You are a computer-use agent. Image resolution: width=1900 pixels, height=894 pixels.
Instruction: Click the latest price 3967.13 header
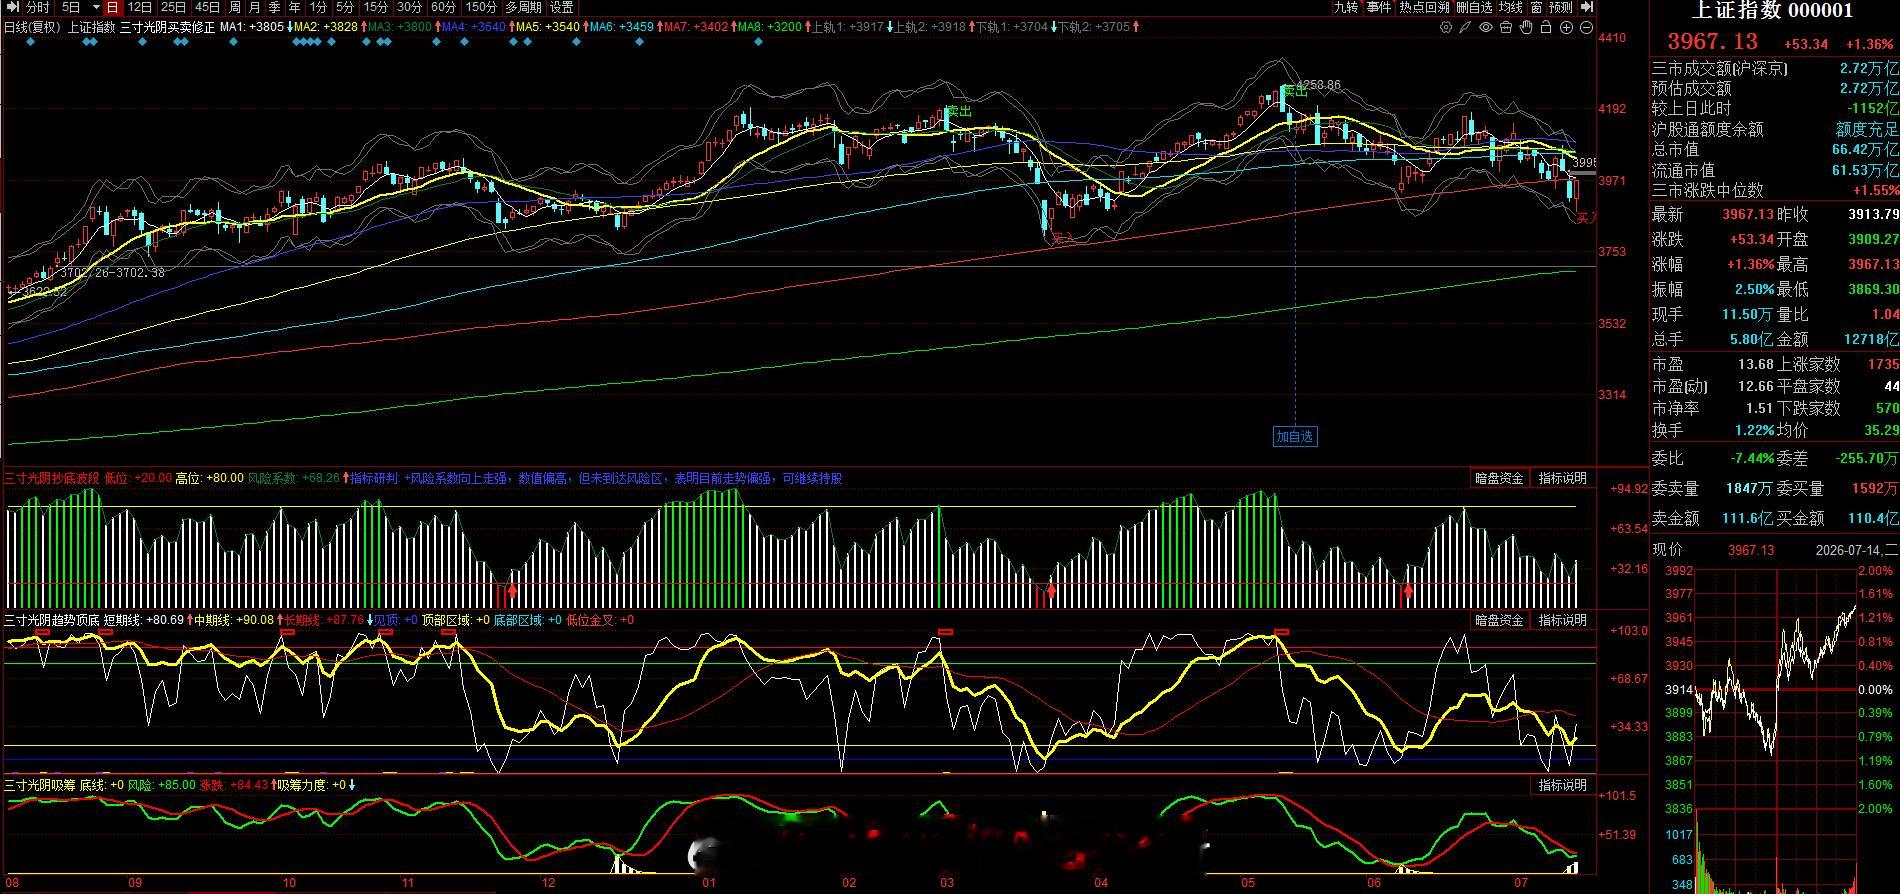pyautogui.click(x=1712, y=42)
